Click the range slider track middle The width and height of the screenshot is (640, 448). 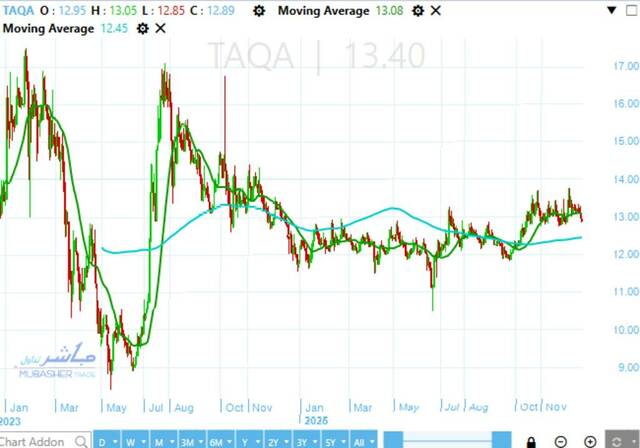(447, 440)
